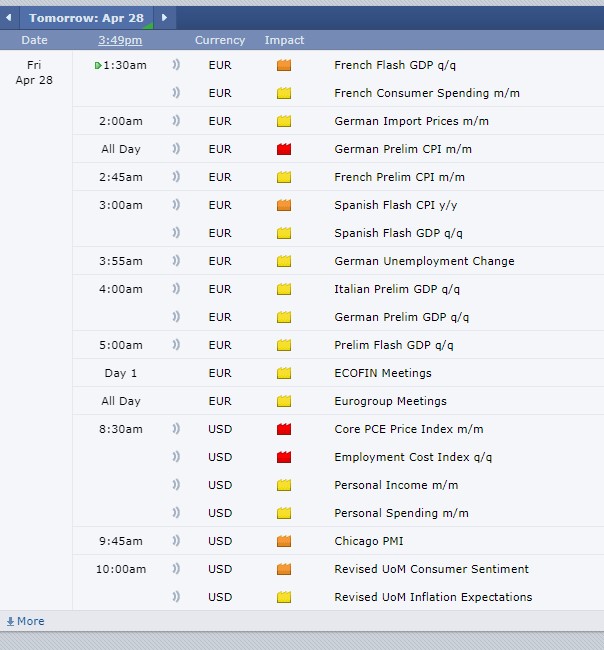Image resolution: width=604 pixels, height=650 pixels.
Task: Open the Revised UoM Consumer Sentiment event
Action: click(x=431, y=569)
